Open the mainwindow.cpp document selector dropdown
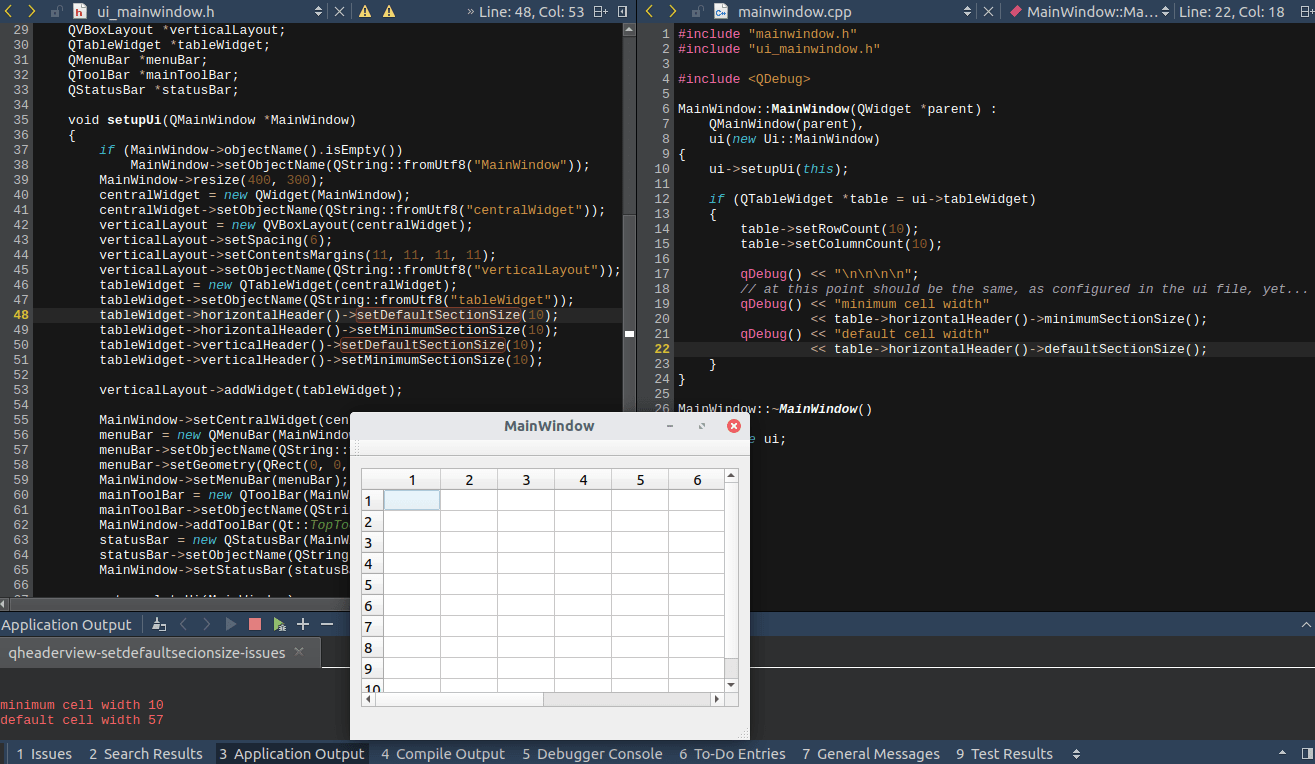This screenshot has height=764, width=1315. pos(968,11)
